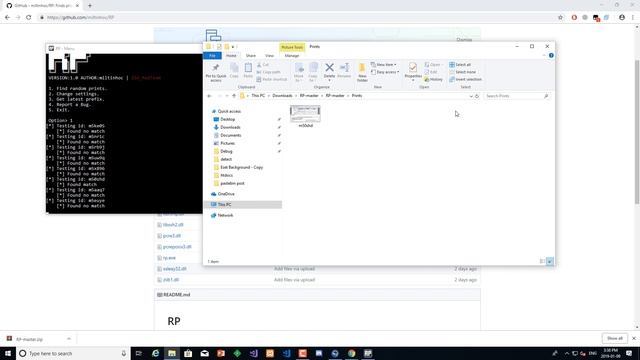The width and height of the screenshot is (640, 360).
Task: Click Invert selection in the ribbon
Action: pos(465,79)
